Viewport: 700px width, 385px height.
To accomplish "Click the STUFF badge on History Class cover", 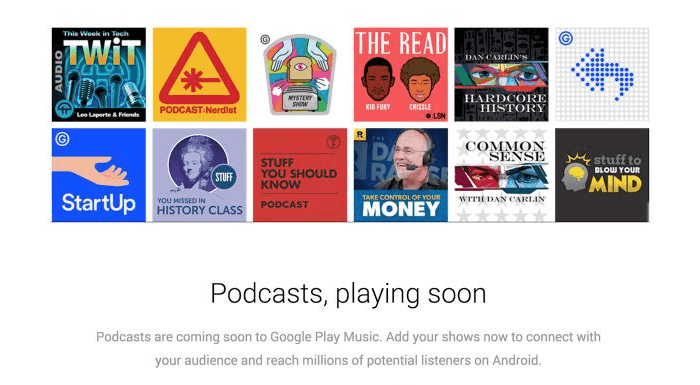I will click(224, 177).
